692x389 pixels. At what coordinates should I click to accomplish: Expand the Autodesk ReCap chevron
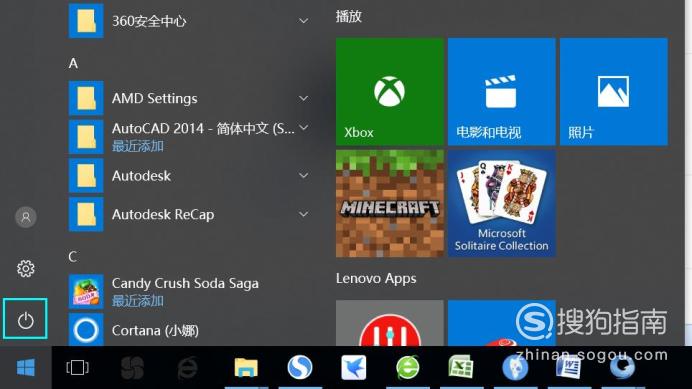click(303, 215)
